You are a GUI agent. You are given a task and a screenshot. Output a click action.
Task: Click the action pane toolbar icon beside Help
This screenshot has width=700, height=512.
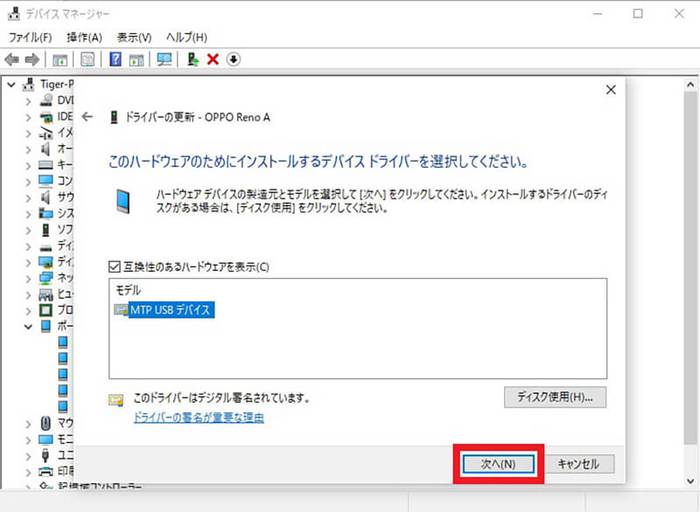(137, 59)
